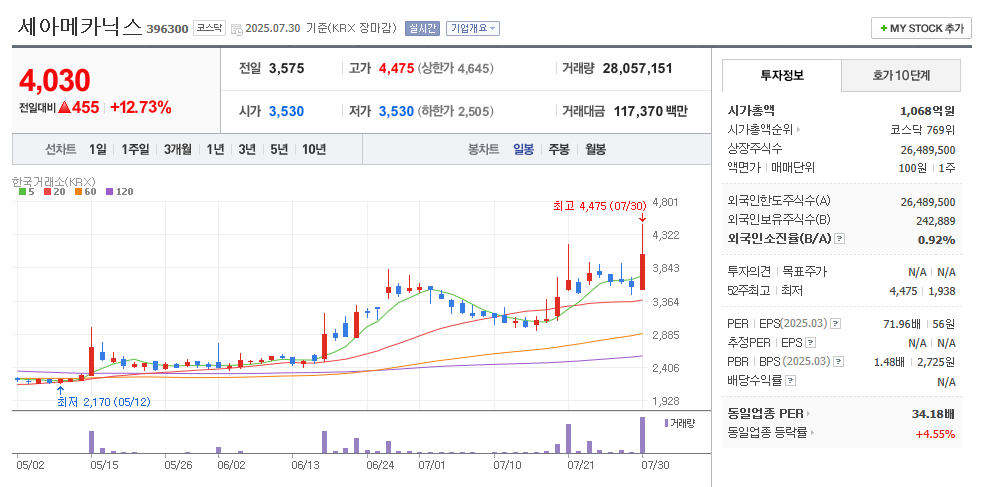Screen dimensions: 984x487
Task: Click the help icon next to PBR BPS(2025.03)
Action: pos(838,361)
